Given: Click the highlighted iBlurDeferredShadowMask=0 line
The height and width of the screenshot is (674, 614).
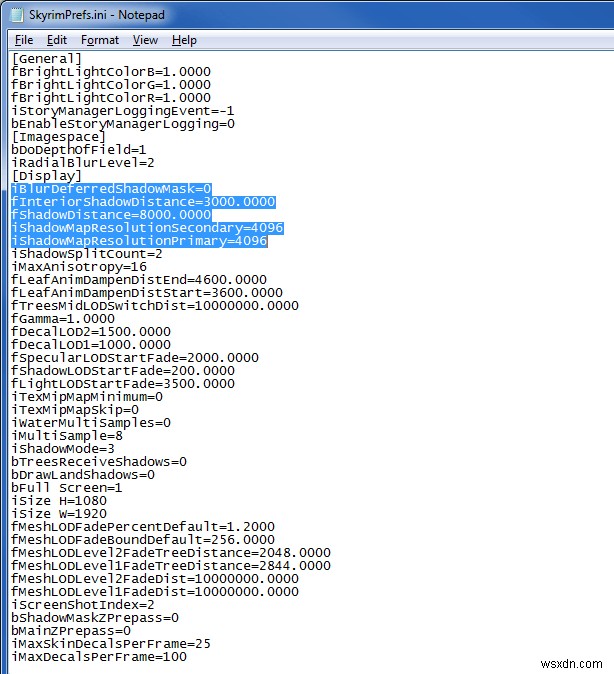Looking at the screenshot, I should (x=111, y=189).
